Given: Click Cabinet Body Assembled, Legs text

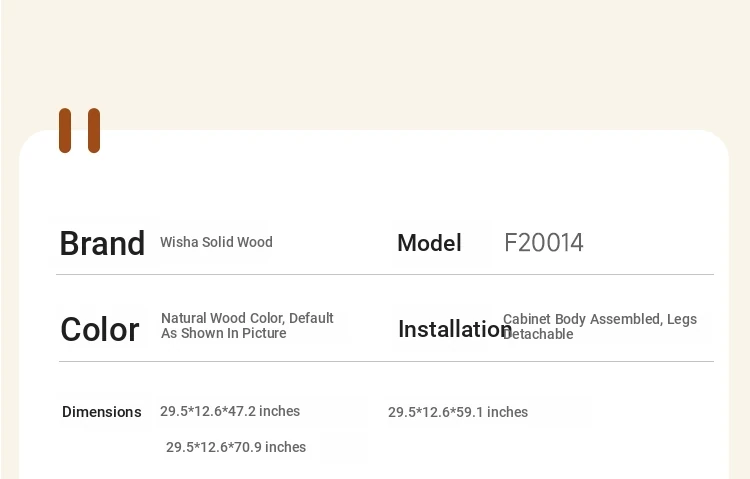Looking at the screenshot, I should (600, 319).
